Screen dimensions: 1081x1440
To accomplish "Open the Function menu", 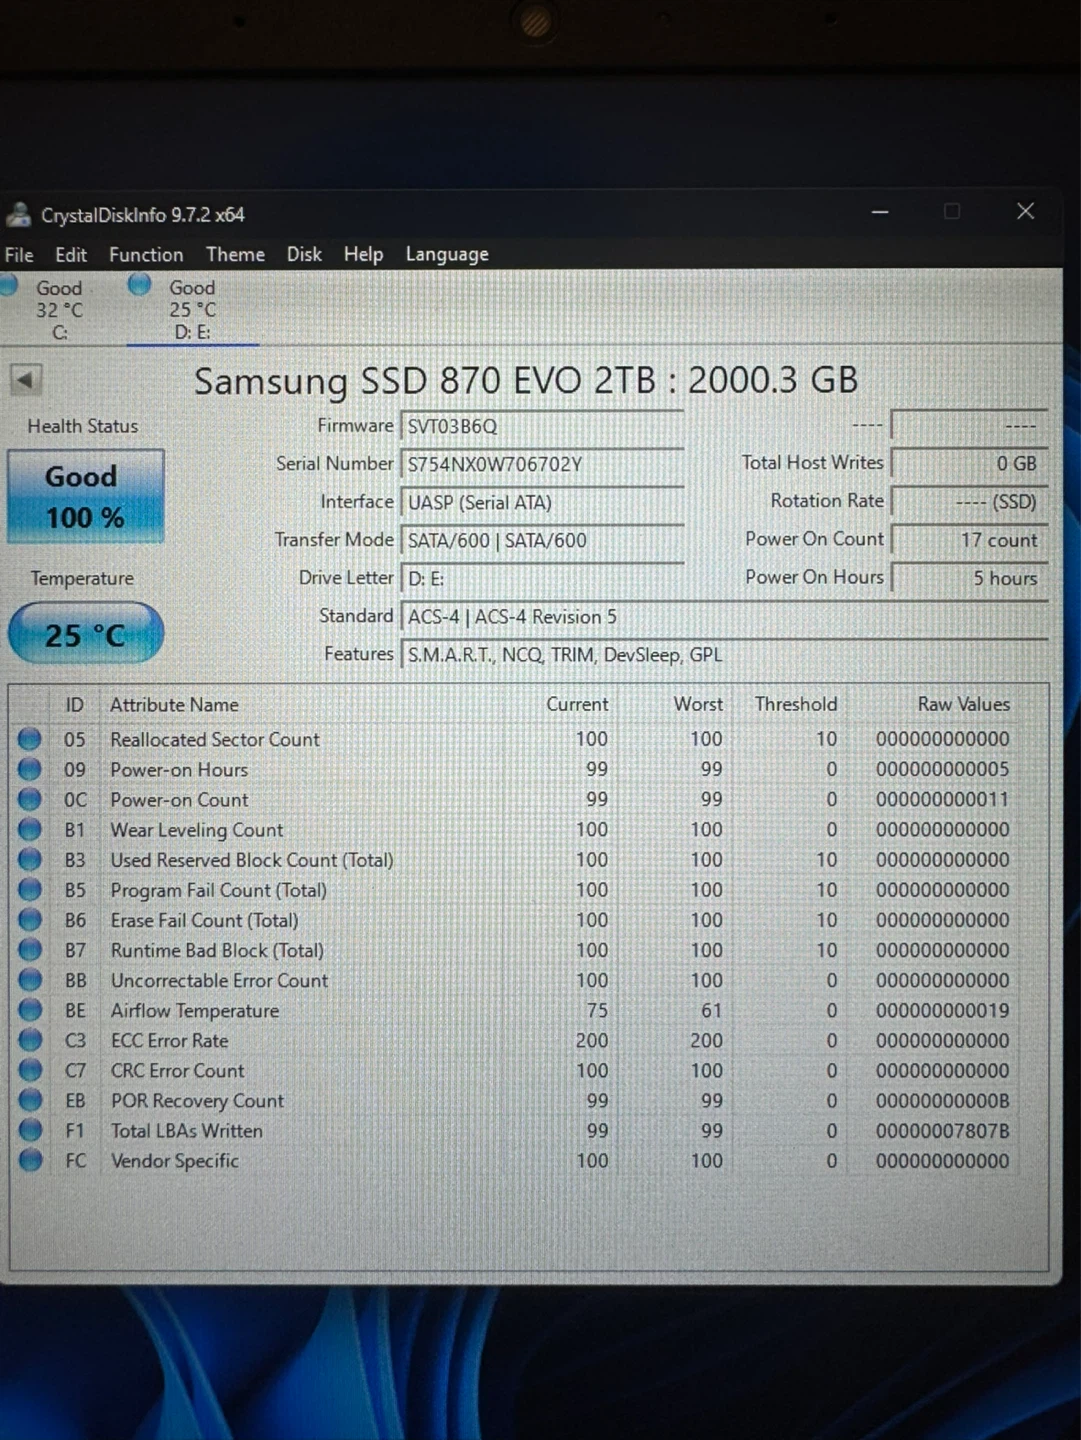I will pos(146,255).
